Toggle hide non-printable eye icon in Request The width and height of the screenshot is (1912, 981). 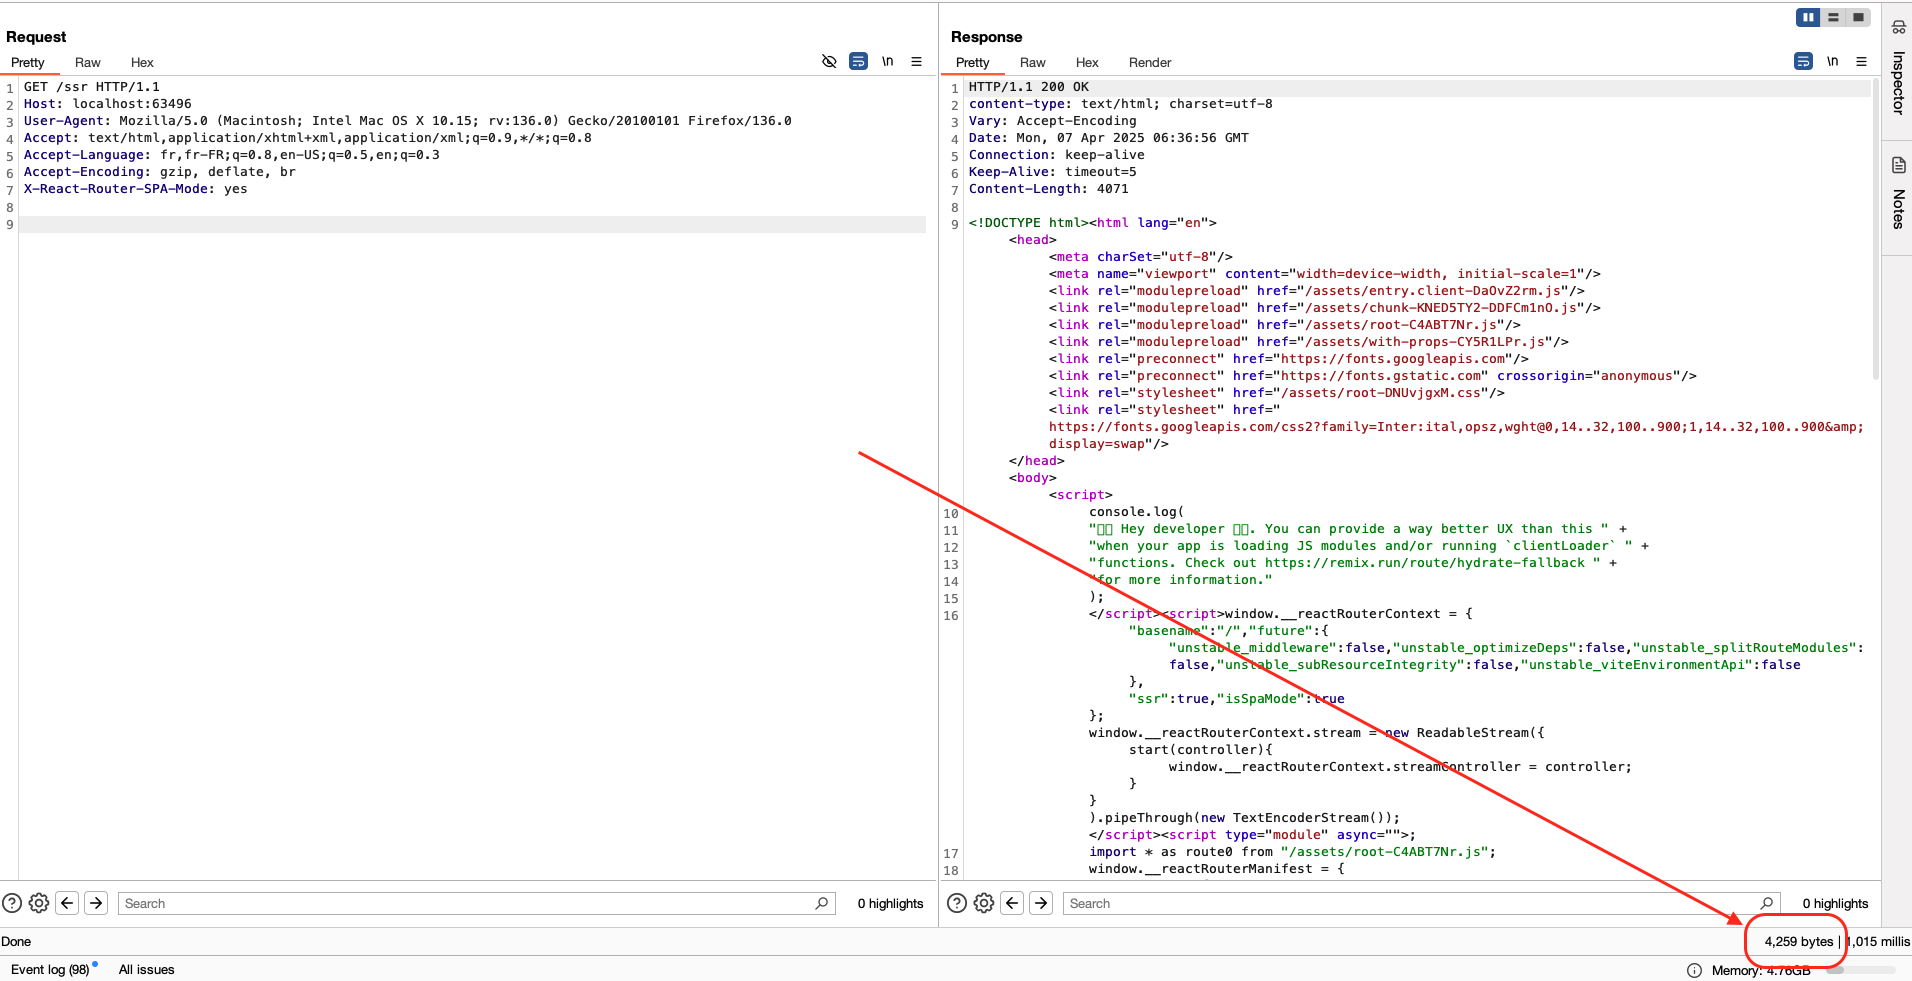pyautogui.click(x=829, y=61)
